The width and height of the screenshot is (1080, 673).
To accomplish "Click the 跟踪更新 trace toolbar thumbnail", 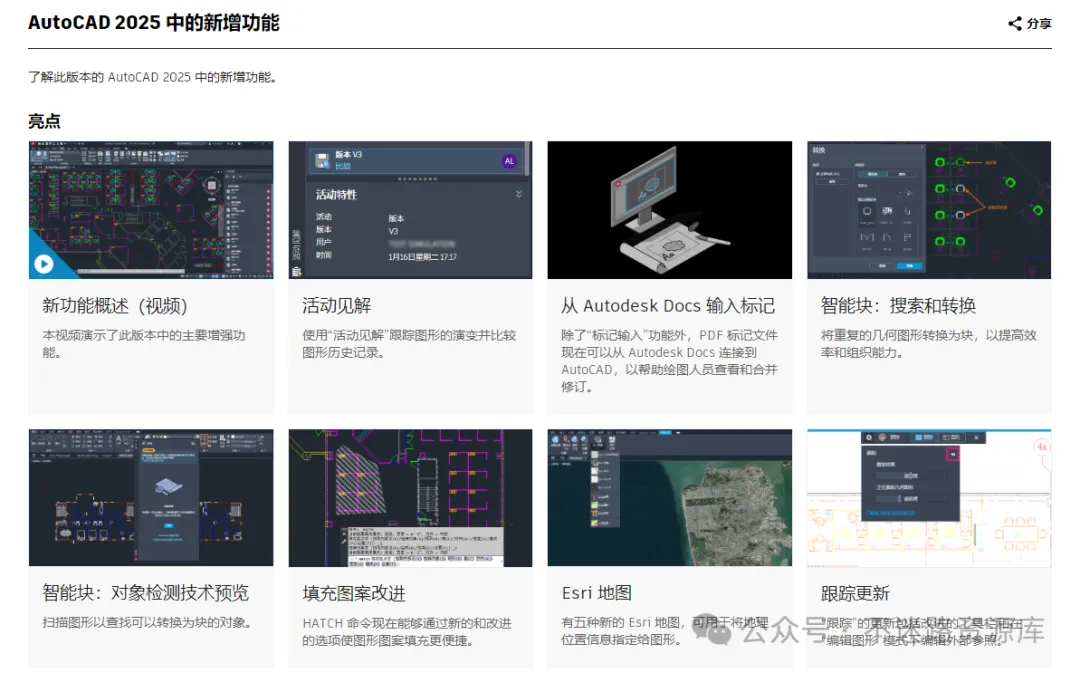I will click(929, 497).
